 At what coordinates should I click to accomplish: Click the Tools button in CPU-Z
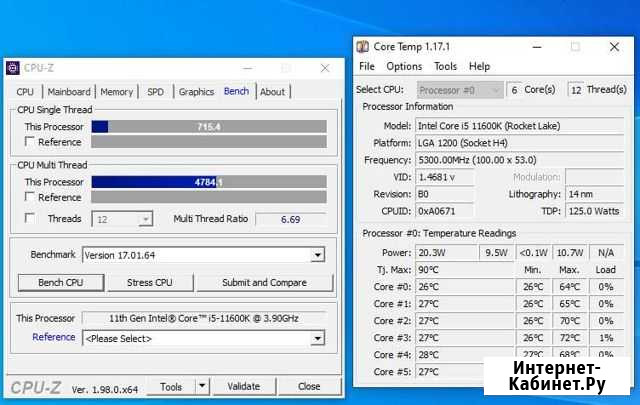[x=171, y=386]
